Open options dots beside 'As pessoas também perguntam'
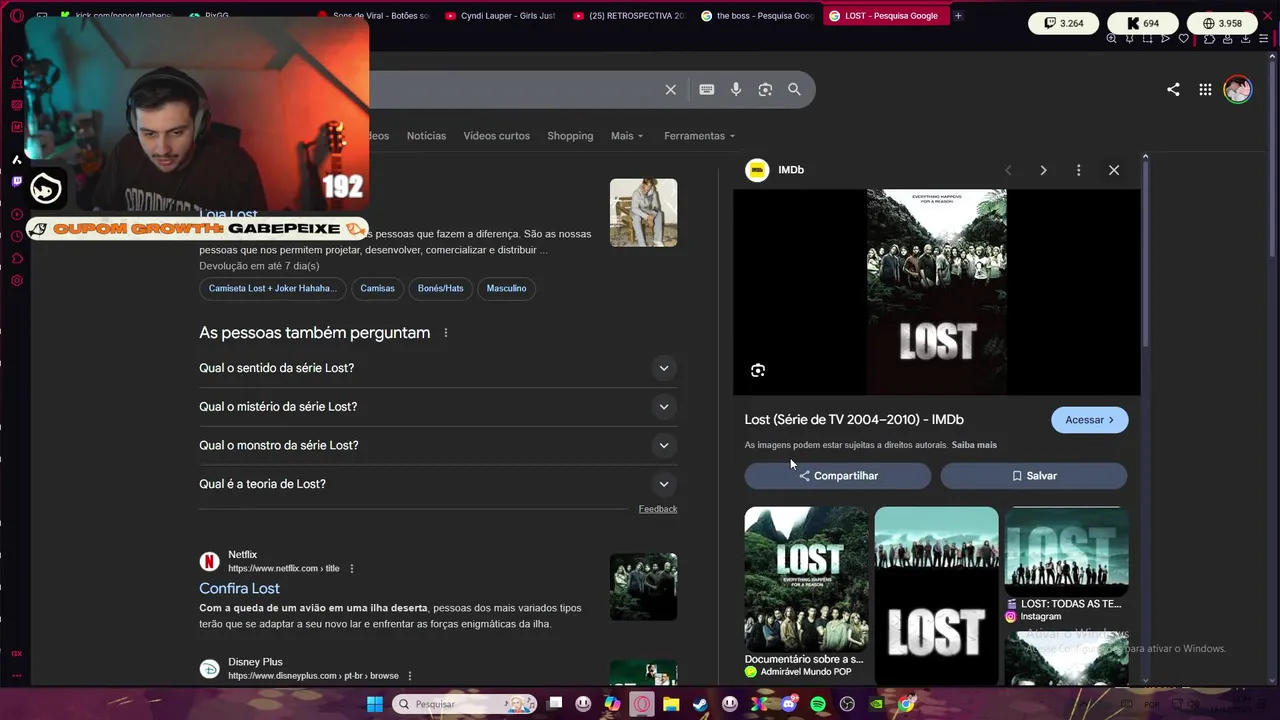1280x720 pixels. coord(446,333)
